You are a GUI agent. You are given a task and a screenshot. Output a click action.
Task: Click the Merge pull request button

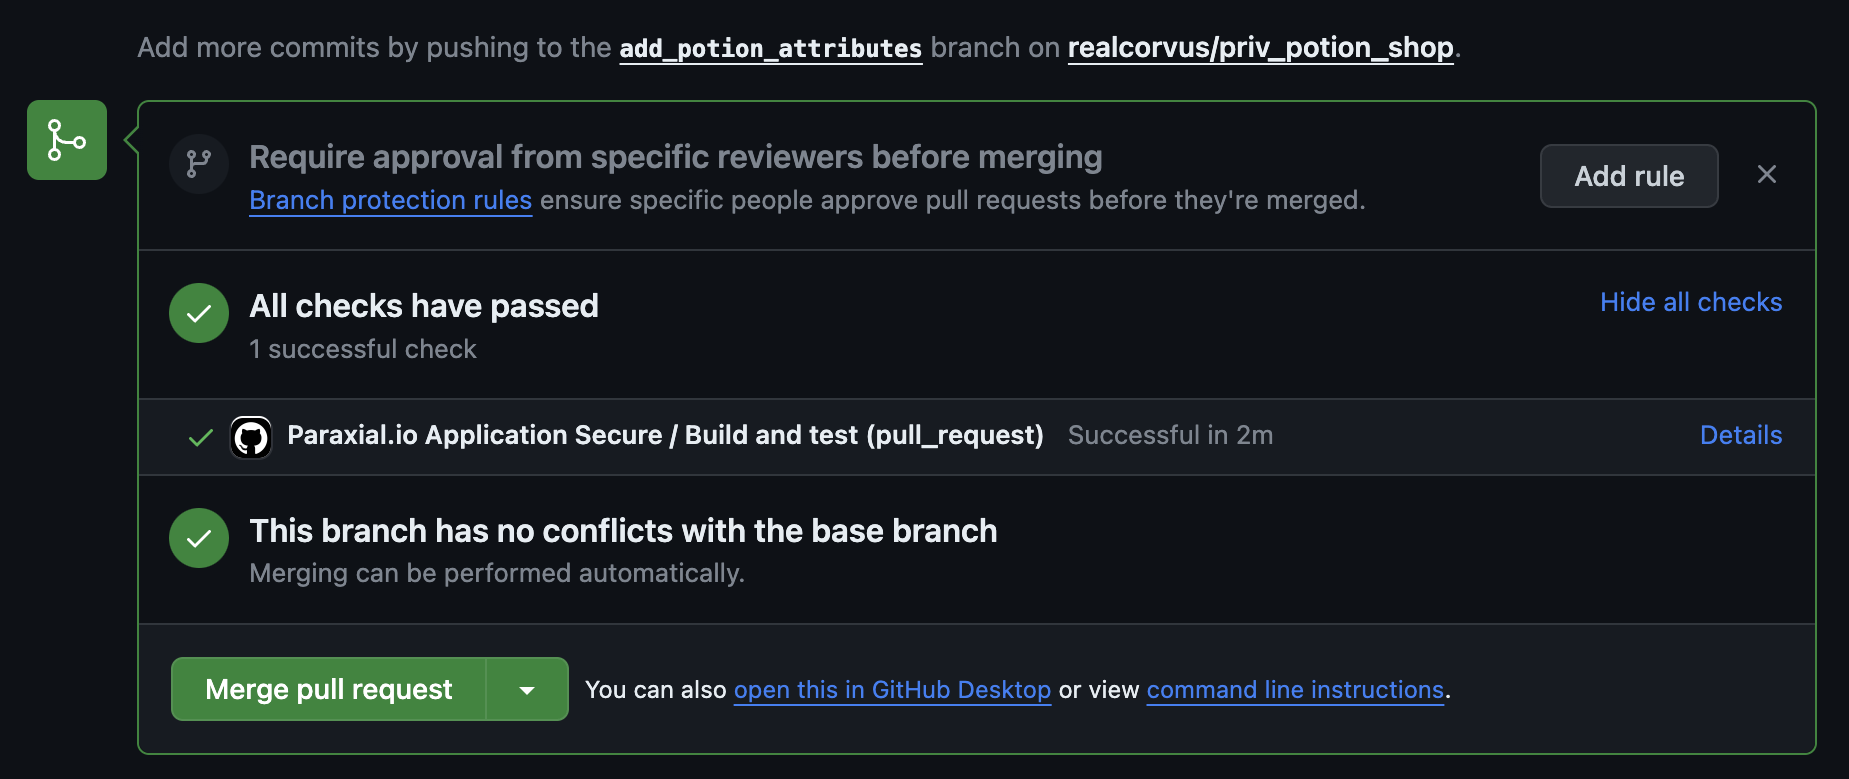coord(329,689)
